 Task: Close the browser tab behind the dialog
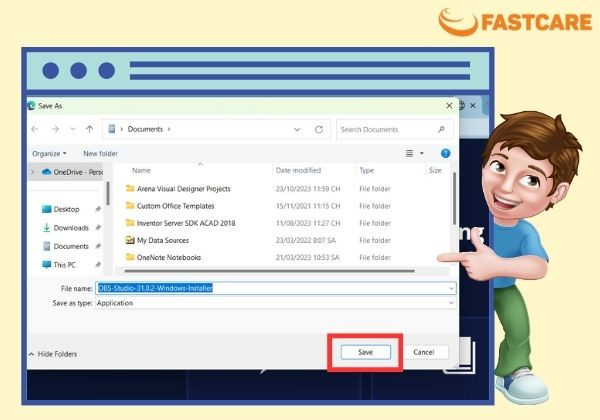pos(473,105)
